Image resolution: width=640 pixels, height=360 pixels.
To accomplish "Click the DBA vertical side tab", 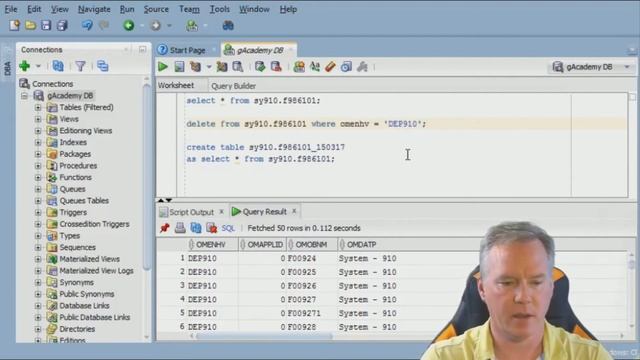I will (x=7, y=68).
